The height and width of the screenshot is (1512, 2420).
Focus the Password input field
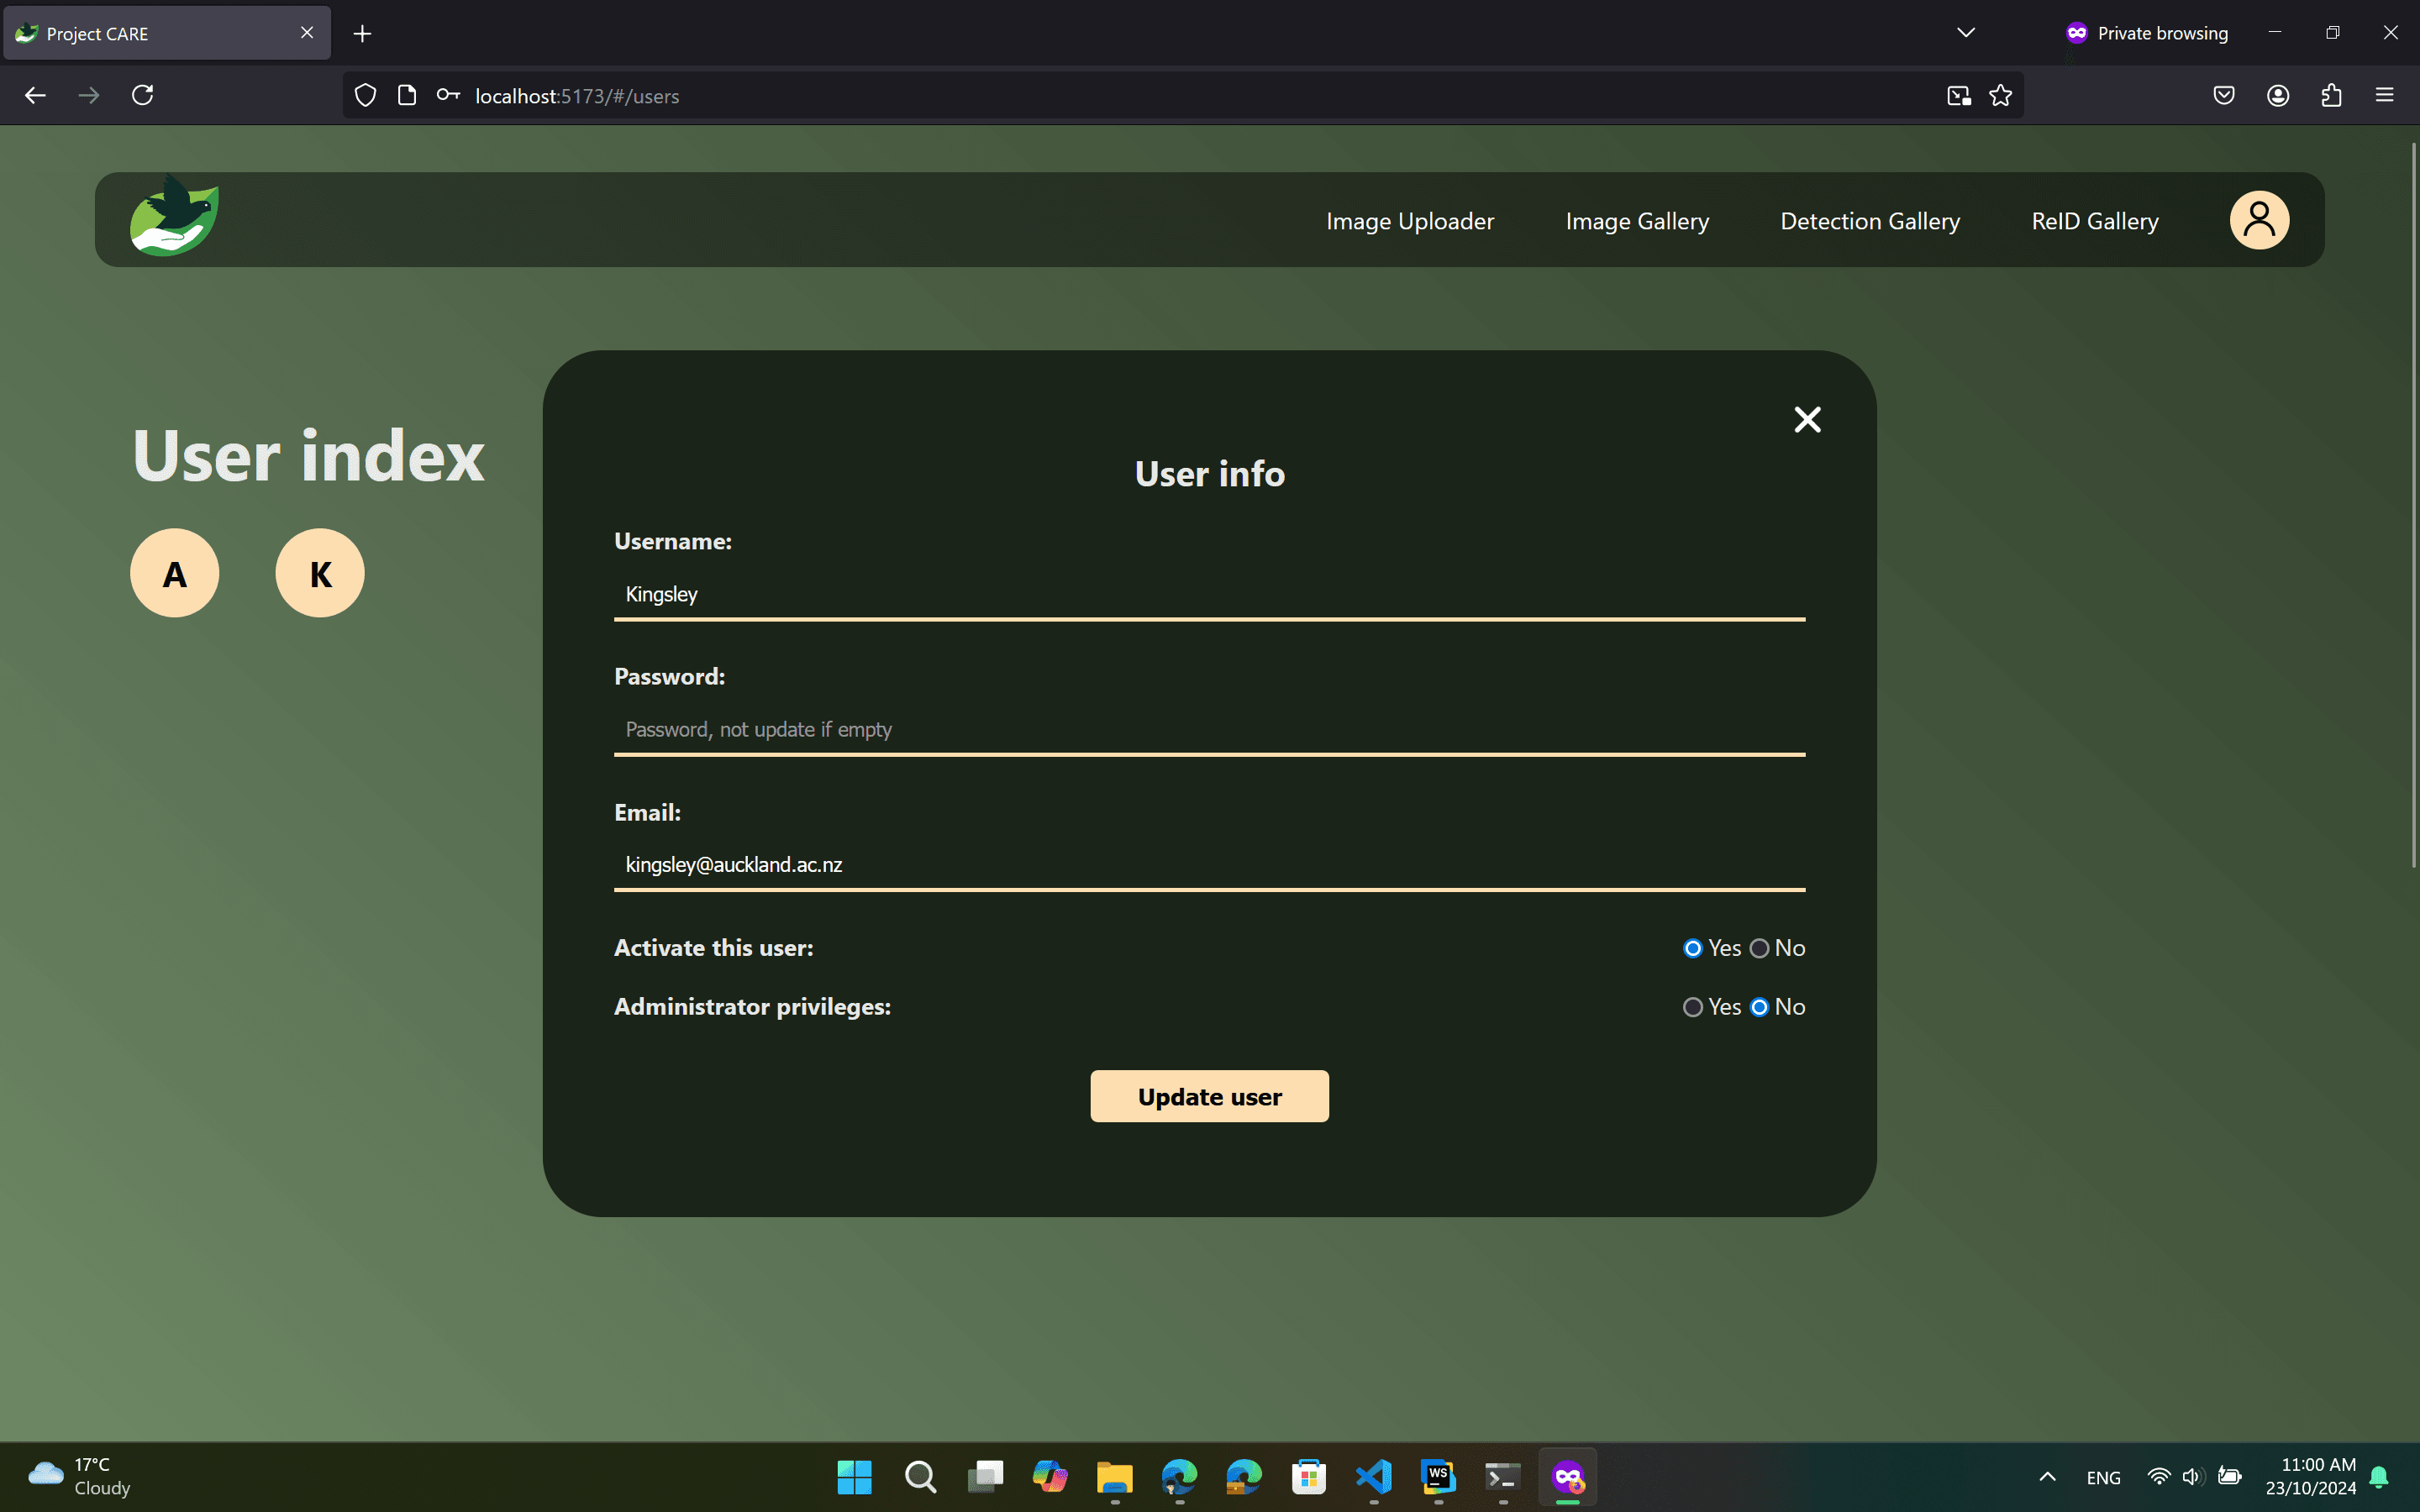[x=1209, y=730]
